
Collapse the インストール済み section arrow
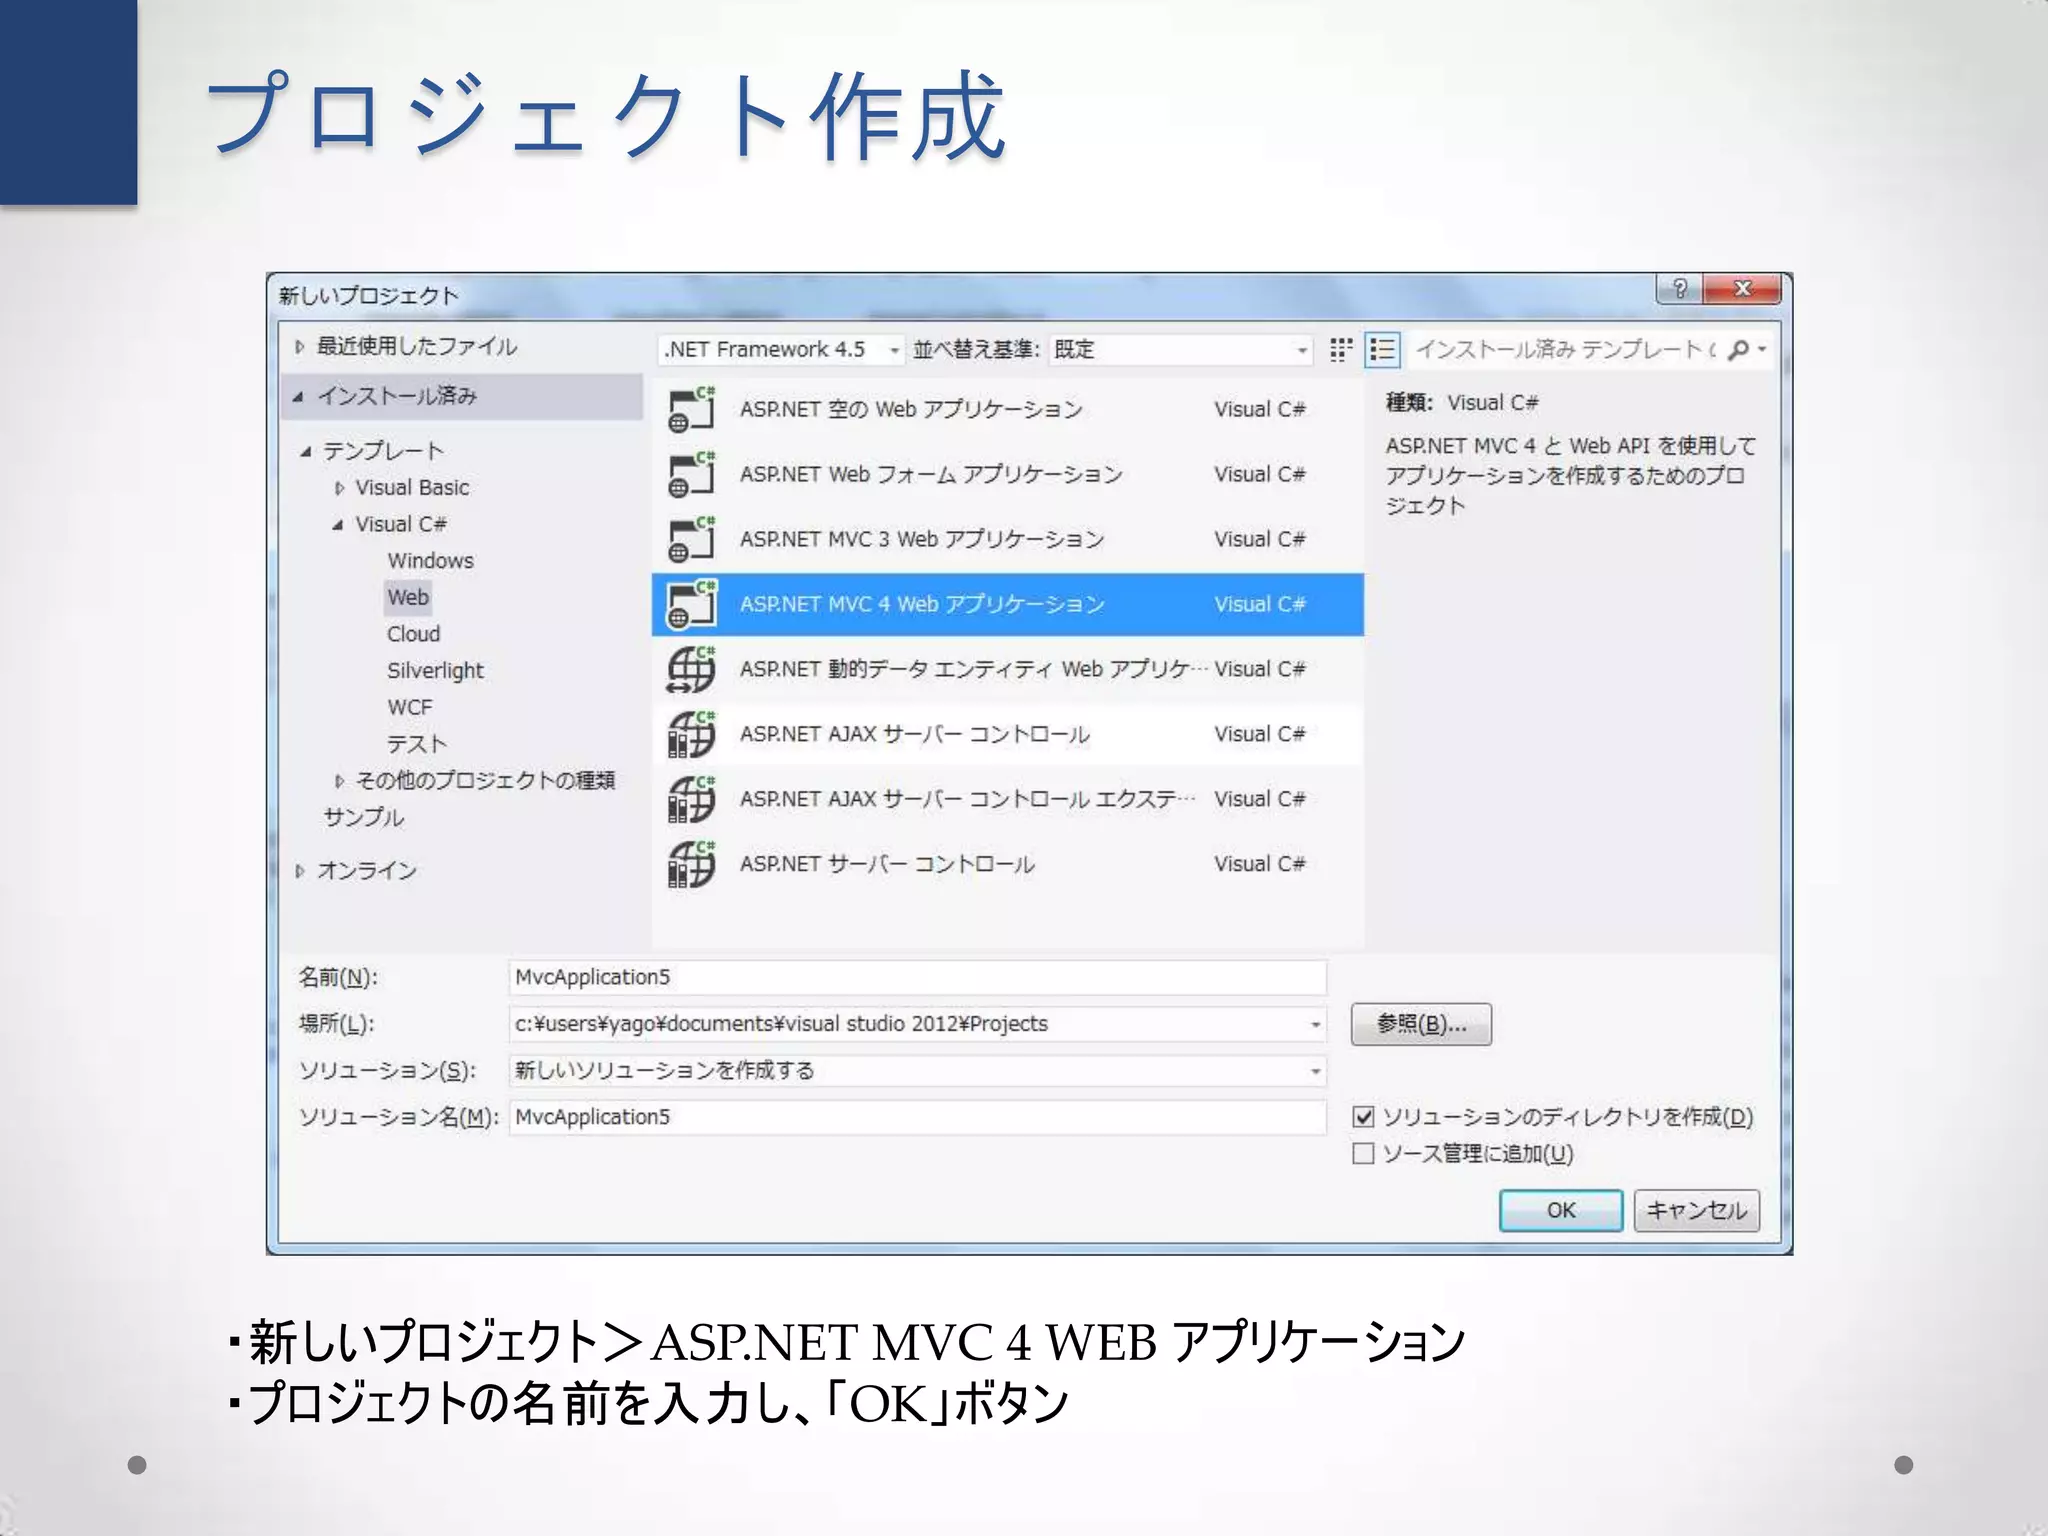[x=298, y=397]
